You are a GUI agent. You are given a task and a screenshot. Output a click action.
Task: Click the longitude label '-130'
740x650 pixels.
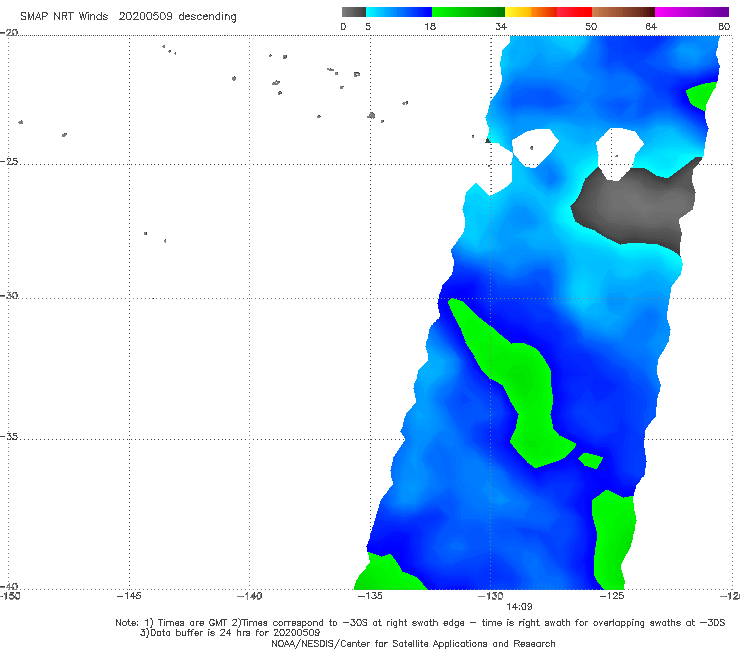(x=491, y=596)
